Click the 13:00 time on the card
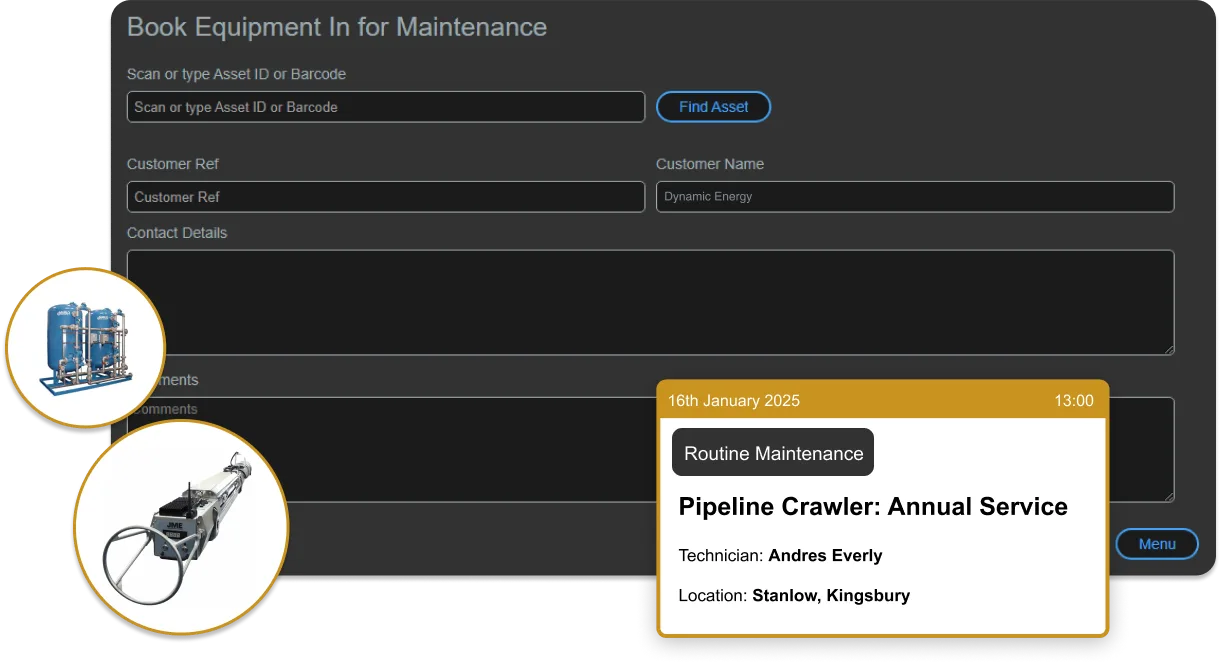Image resolution: width=1220 pixels, height=665 pixels. (x=1073, y=401)
